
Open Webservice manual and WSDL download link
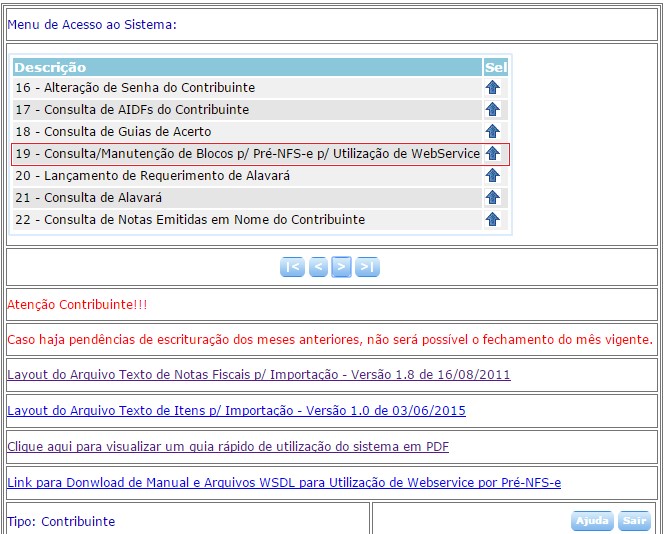[x=284, y=483]
